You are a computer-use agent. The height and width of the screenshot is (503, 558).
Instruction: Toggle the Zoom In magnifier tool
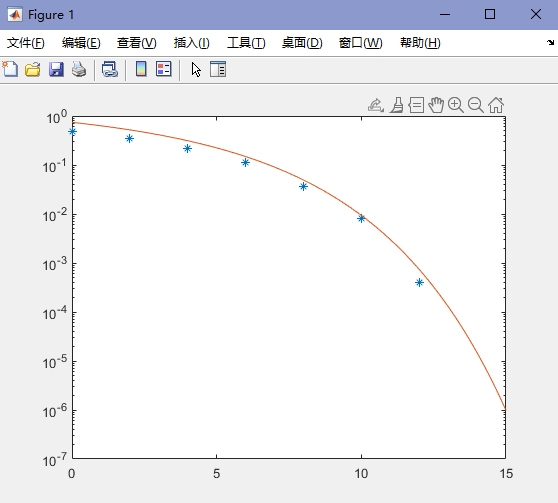click(456, 105)
